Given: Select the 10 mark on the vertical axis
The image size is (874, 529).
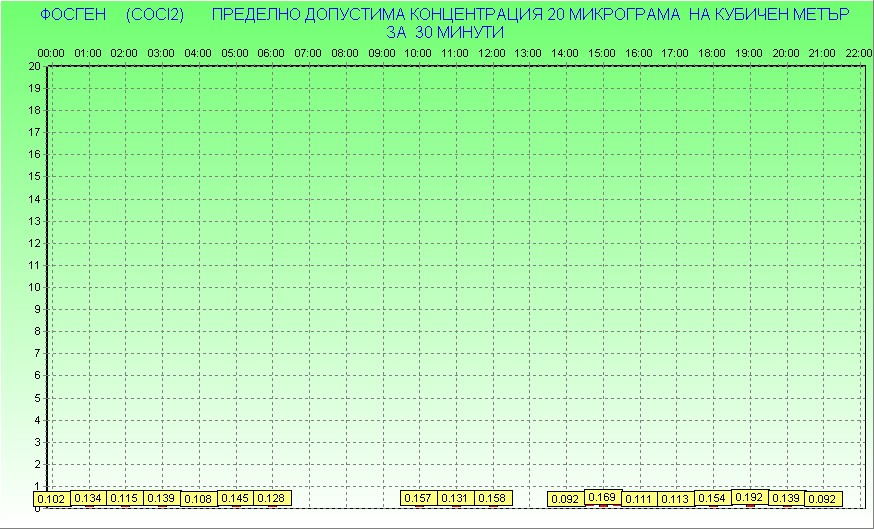Looking at the screenshot, I should pos(34,287).
